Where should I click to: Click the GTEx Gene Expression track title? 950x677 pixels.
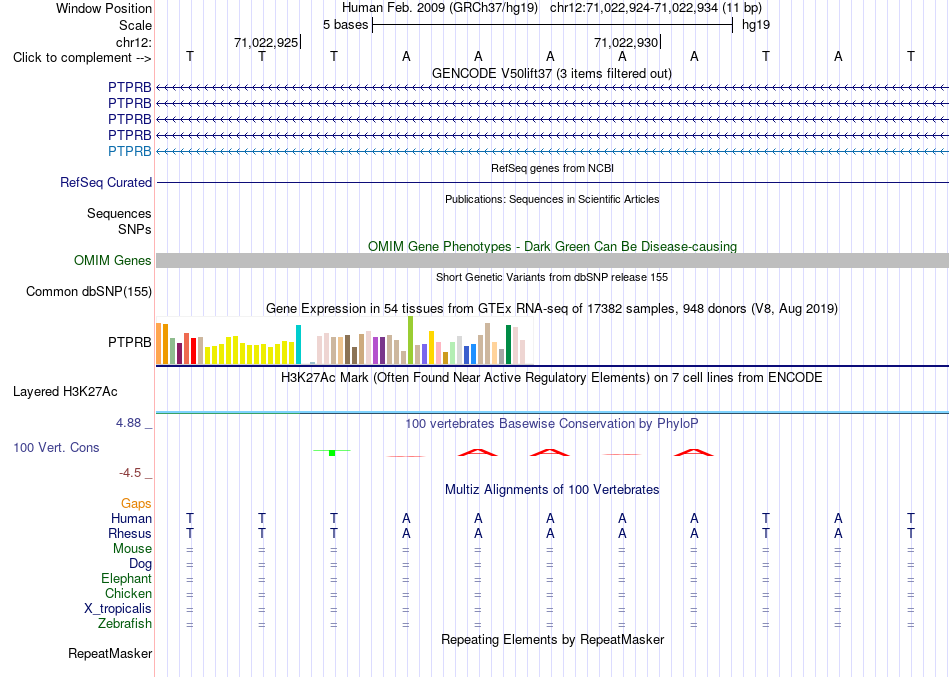[x=552, y=308]
